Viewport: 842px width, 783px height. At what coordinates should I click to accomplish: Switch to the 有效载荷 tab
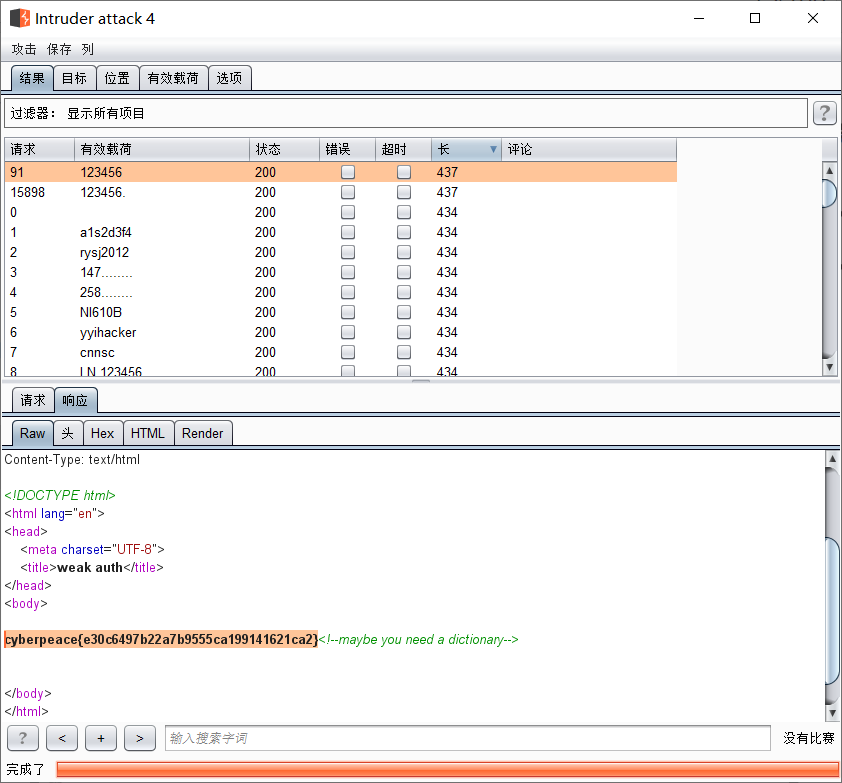click(173, 78)
